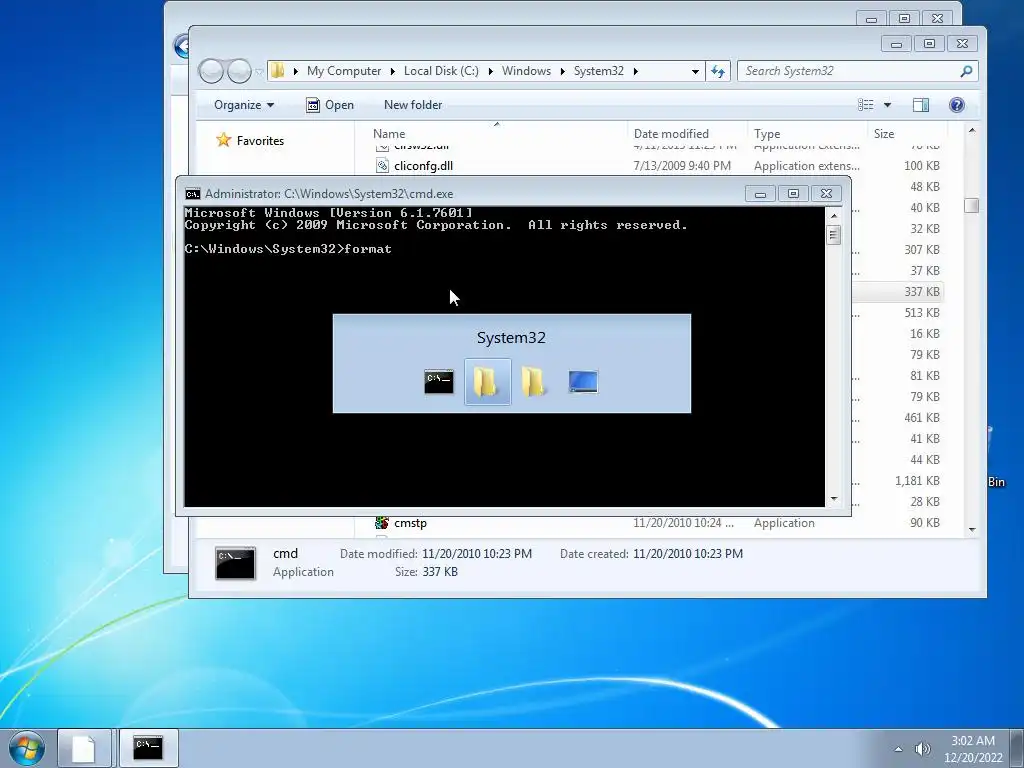Open Organize menu
Screen dimensions: 1024x768
(244, 105)
